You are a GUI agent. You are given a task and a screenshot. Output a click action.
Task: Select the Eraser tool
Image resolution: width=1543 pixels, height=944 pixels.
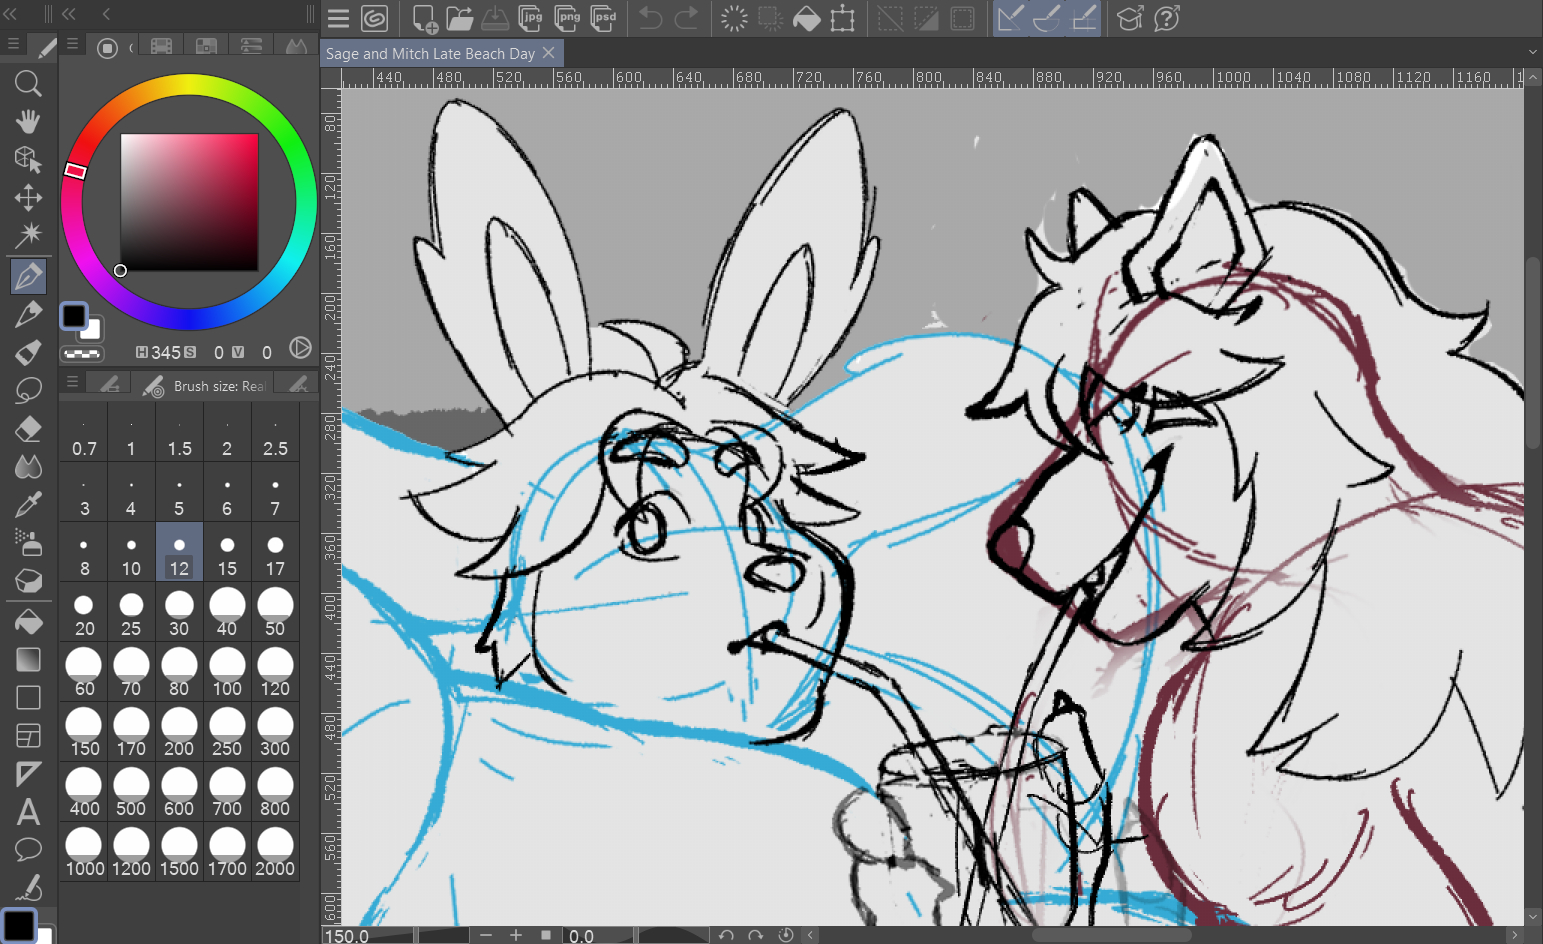(28, 429)
